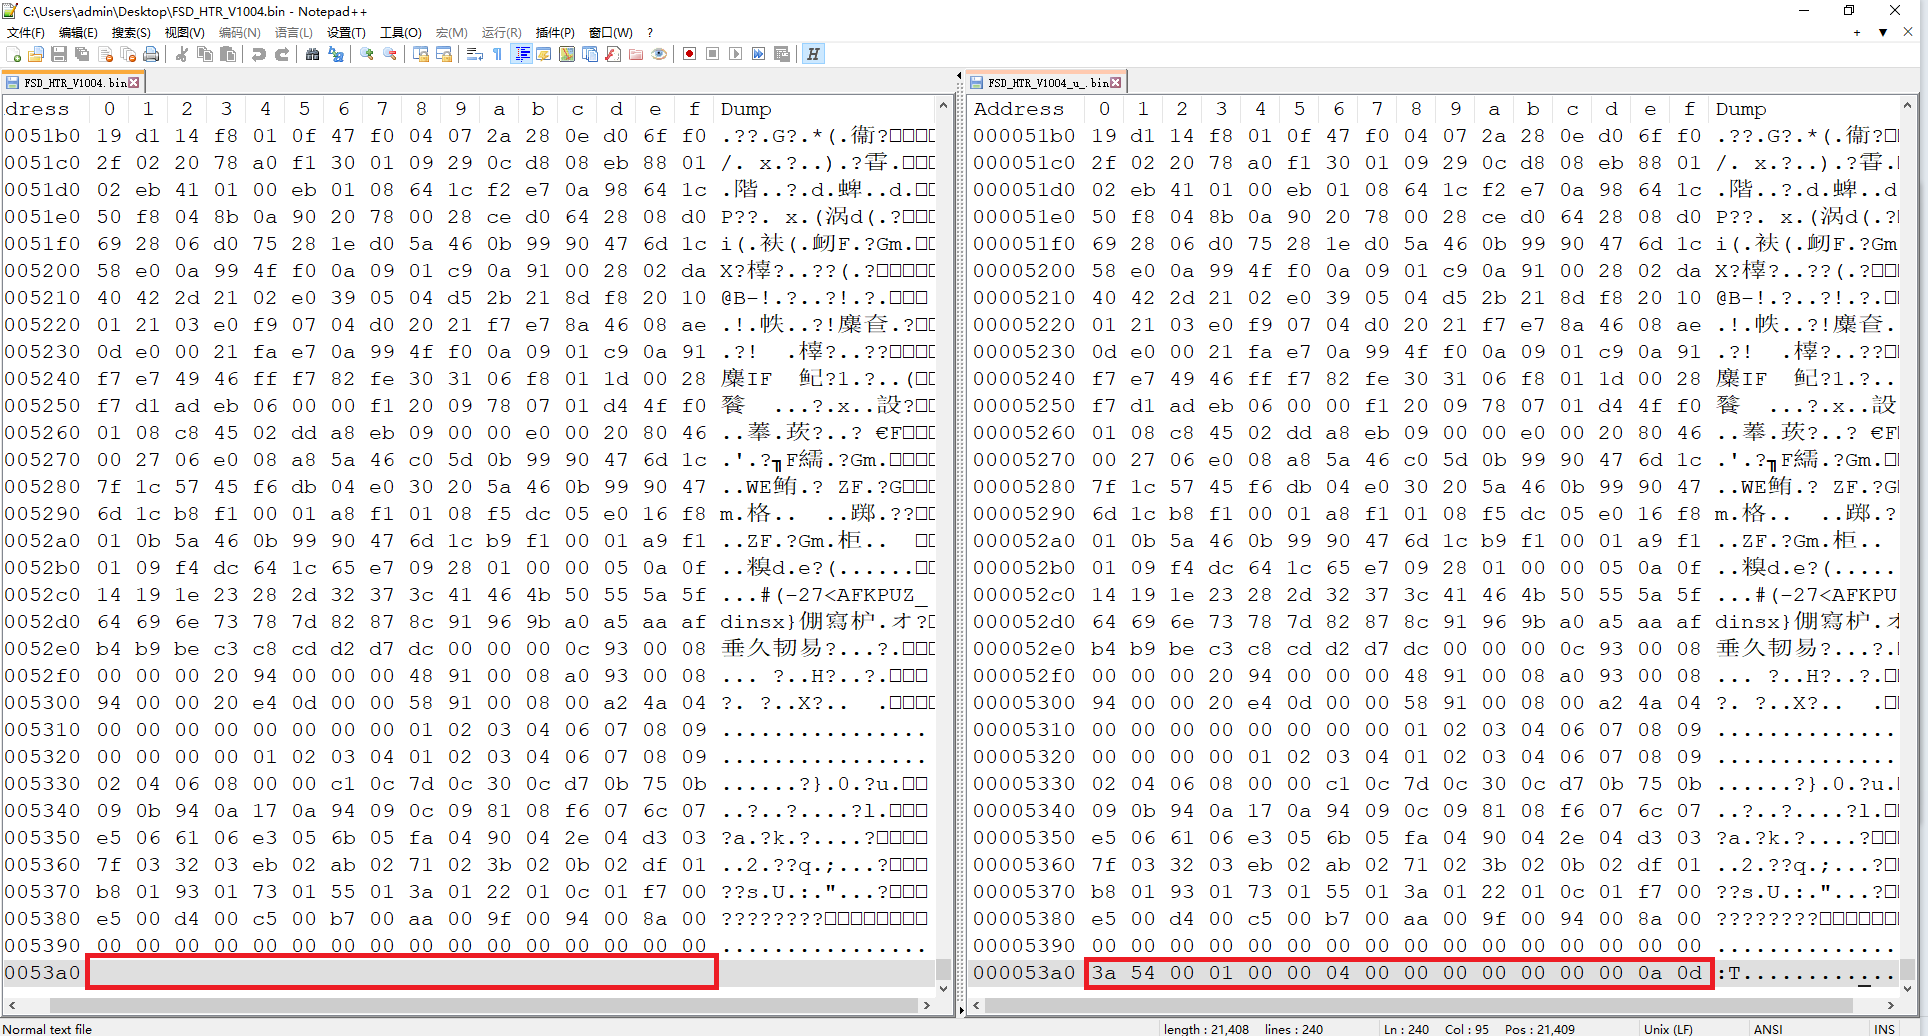Toggle the HEX editor H button
The width and height of the screenshot is (1930, 1036).
(813, 54)
